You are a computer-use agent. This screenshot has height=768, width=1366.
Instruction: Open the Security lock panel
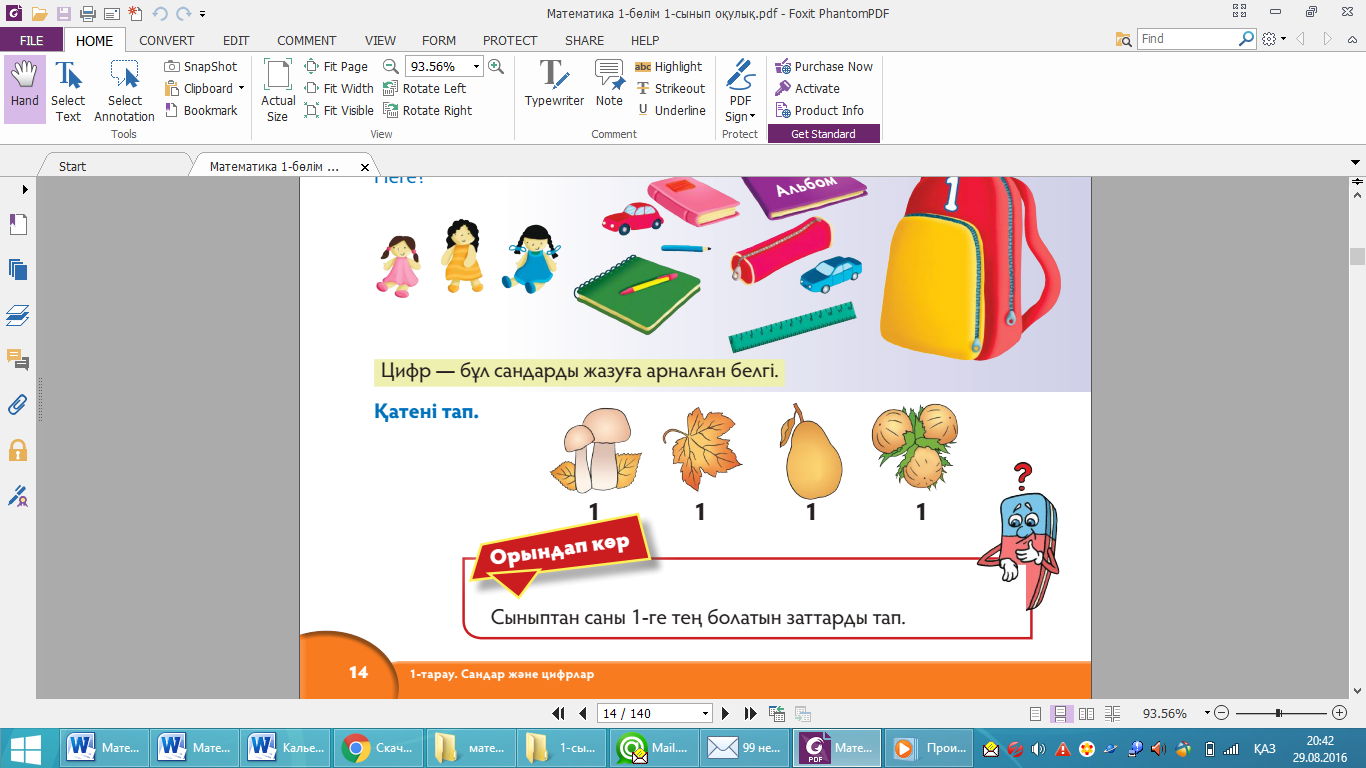17,450
